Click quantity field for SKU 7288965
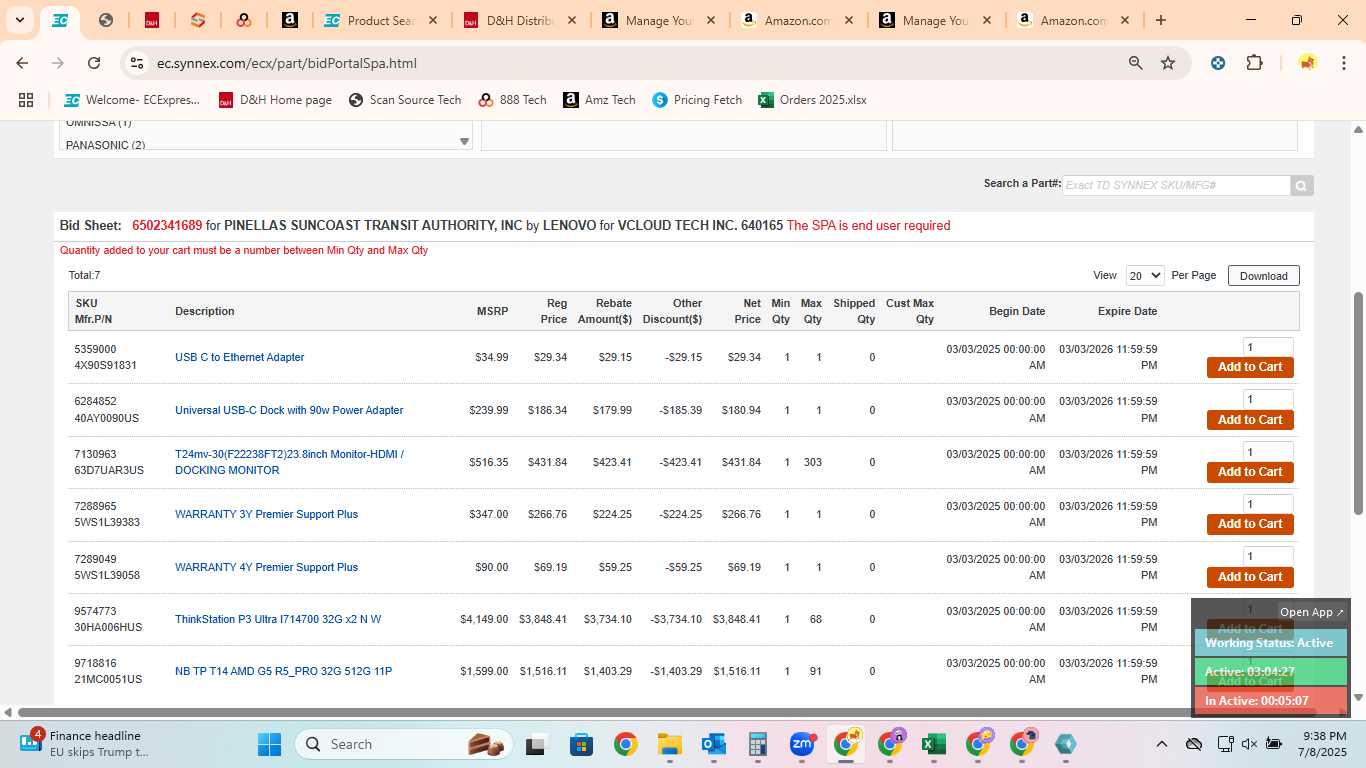Image resolution: width=1366 pixels, height=768 pixels. [1268, 504]
